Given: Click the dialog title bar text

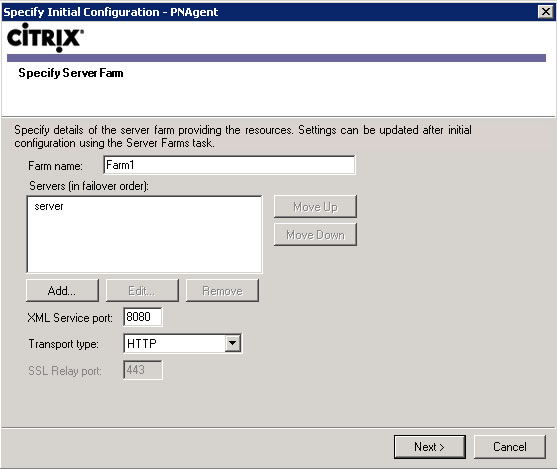Looking at the screenshot, I should click(x=110, y=12).
